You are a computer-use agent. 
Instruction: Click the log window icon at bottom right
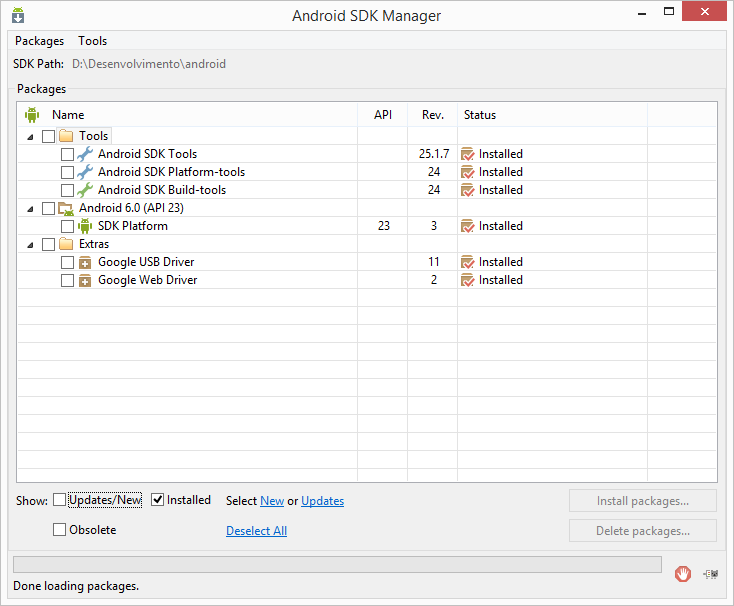click(x=710, y=574)
